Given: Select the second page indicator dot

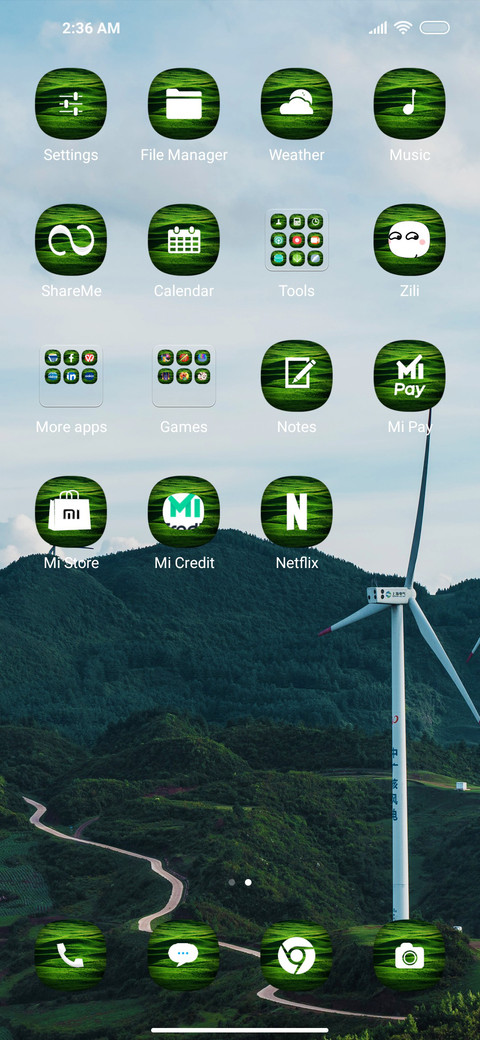Looking at the screenshot, I should click(248, 882).
